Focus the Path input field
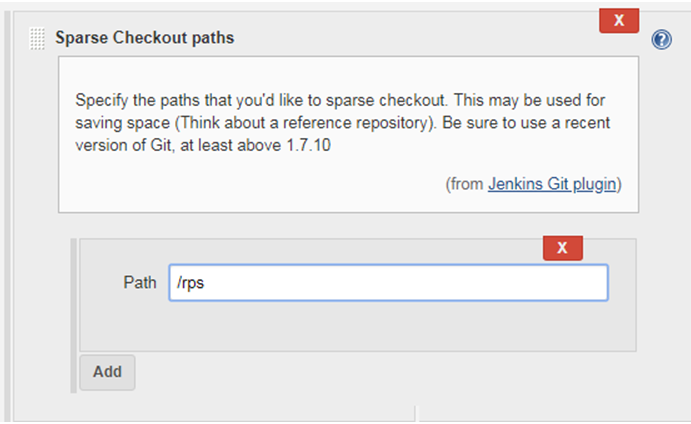The image size is (691, 424). coord(388,283)
